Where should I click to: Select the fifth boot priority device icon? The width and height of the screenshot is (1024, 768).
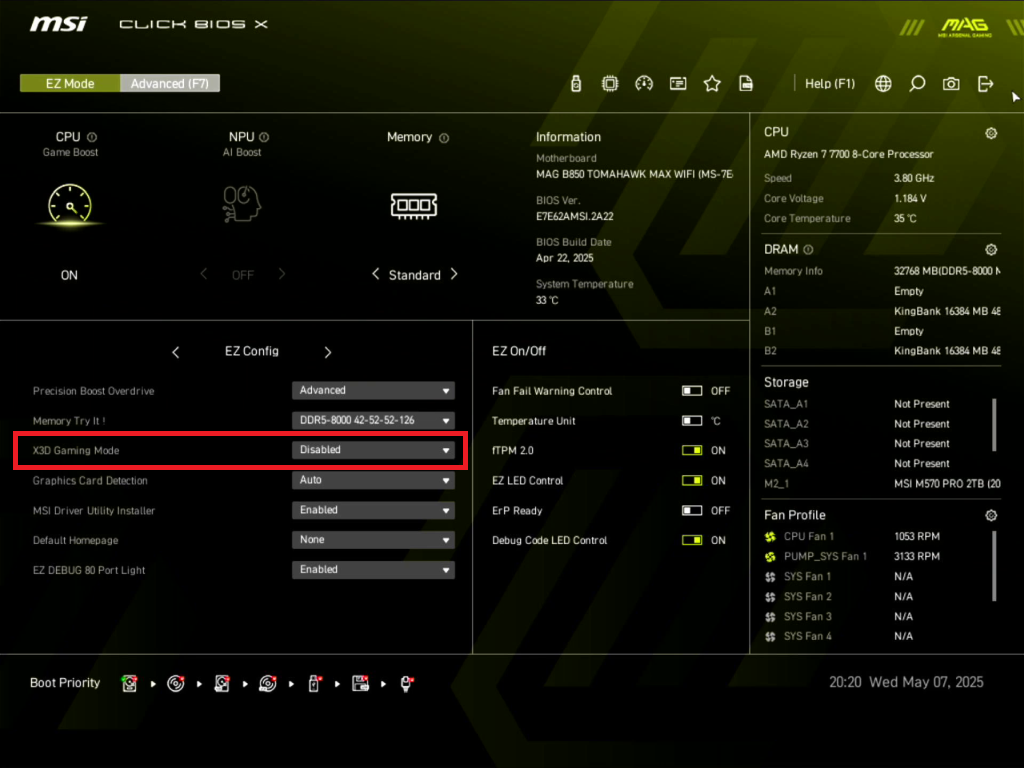click(314, 684)
